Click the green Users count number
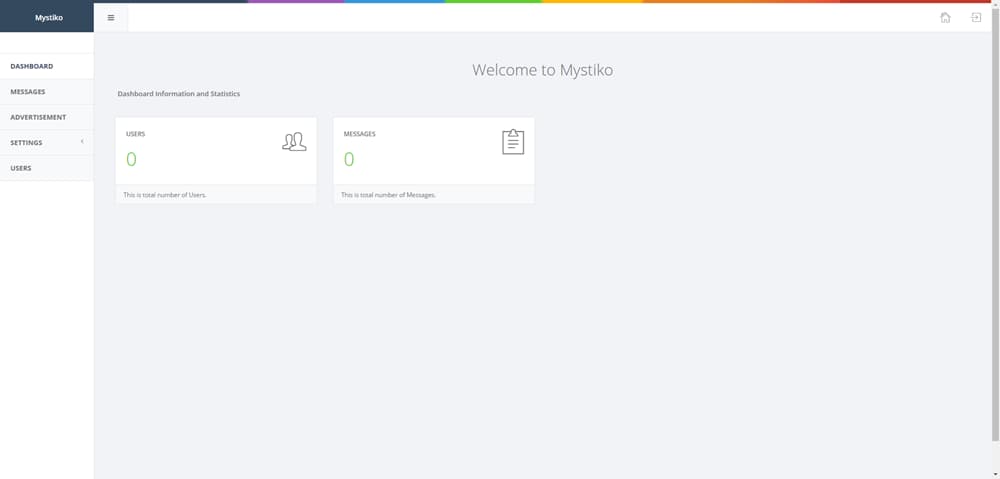Screen dimensions: 1000x479 (x=131, y=159)
